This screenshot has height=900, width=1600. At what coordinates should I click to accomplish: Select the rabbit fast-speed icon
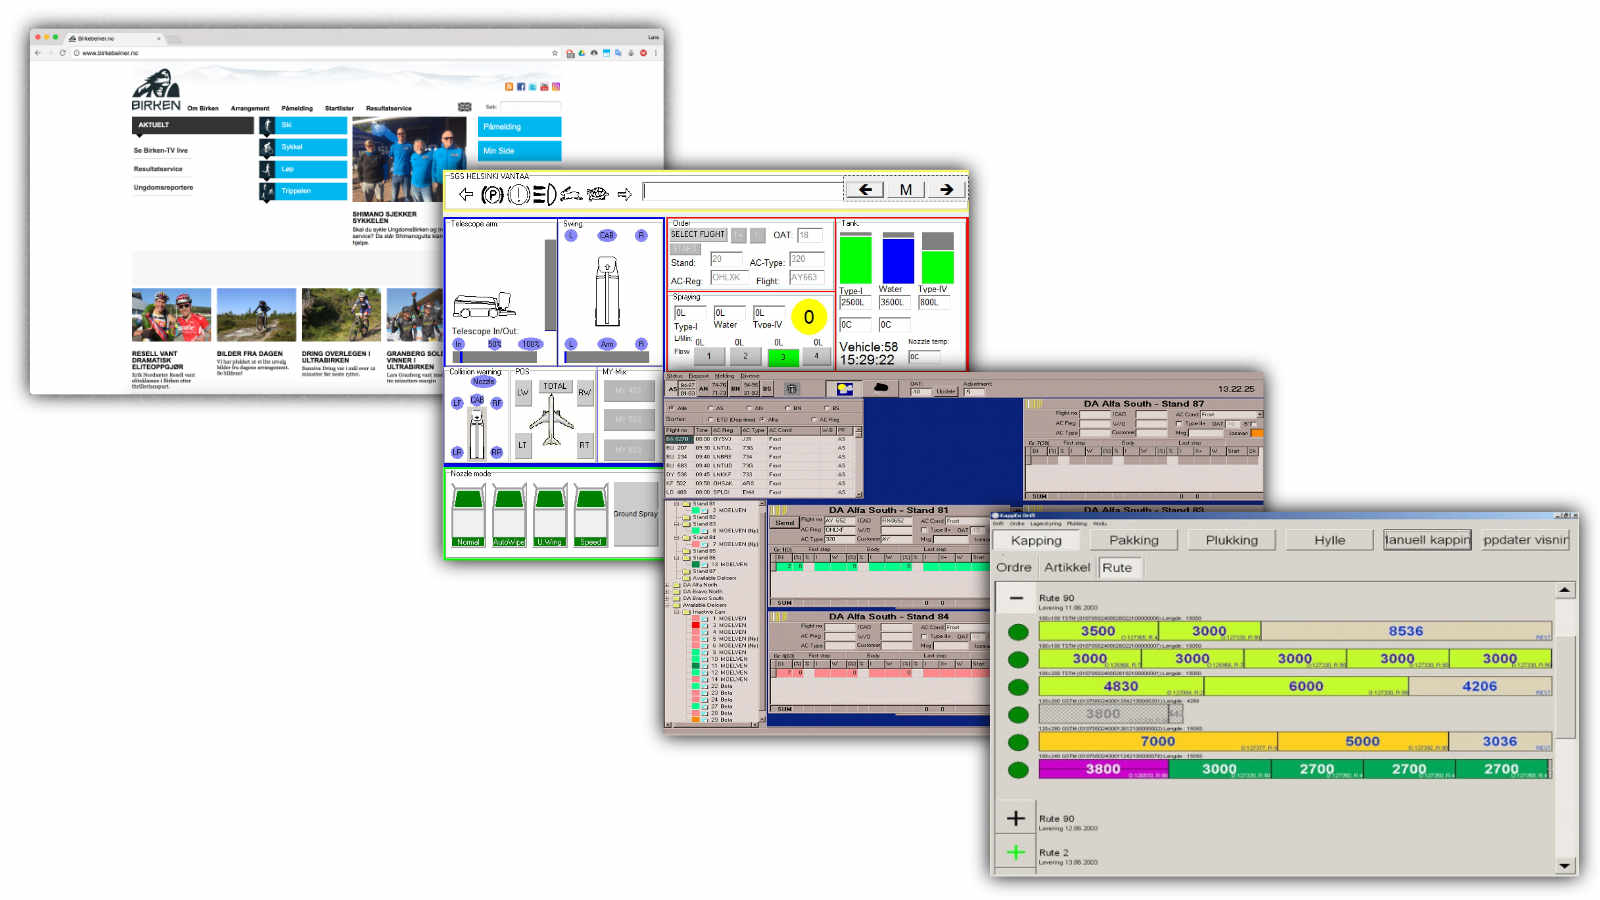(x=571, y=194)
